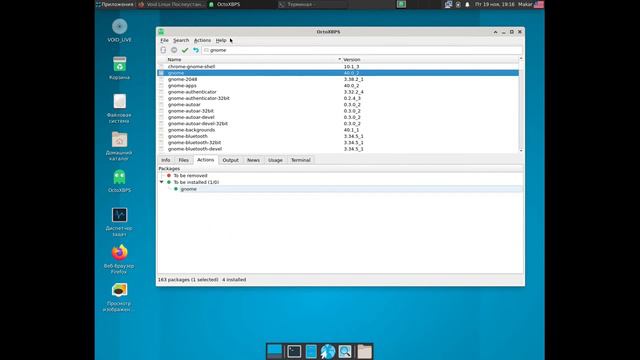Collapse the To be installed tree node

(162, 182)
